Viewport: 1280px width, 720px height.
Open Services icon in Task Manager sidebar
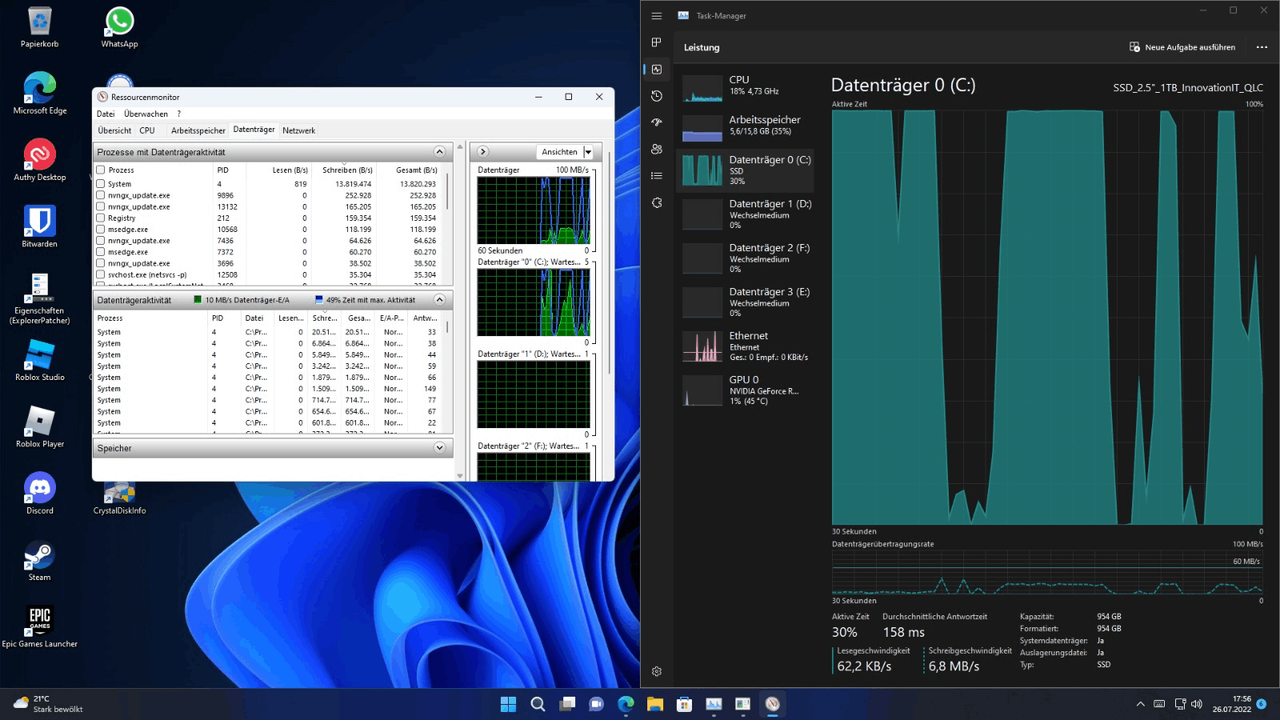point(656,202)
